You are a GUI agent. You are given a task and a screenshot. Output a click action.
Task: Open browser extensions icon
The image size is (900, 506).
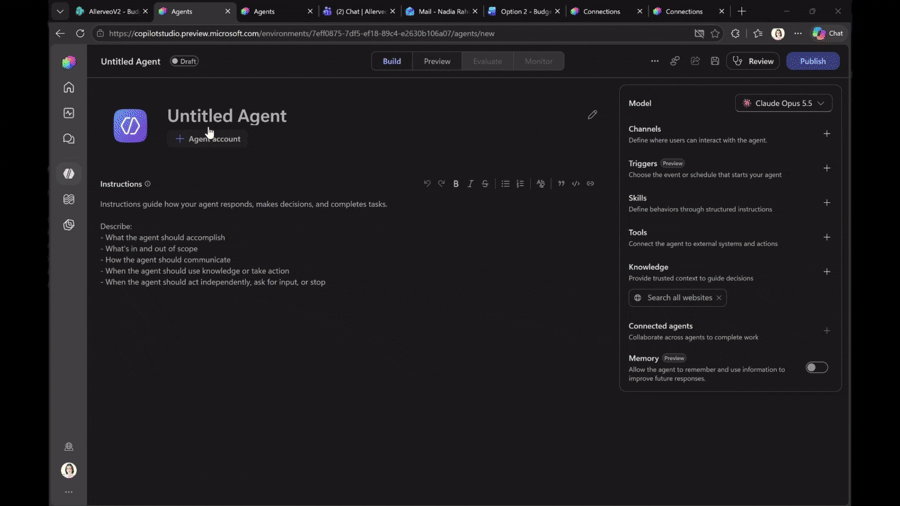735,33
